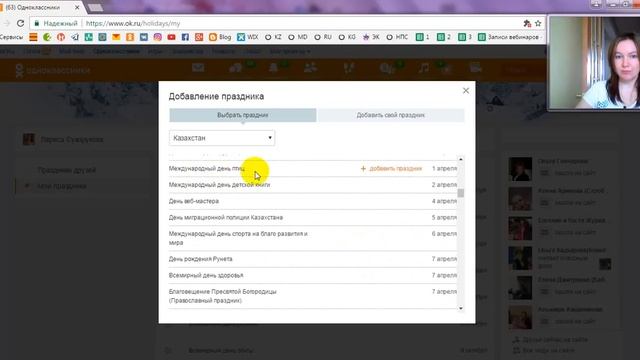Screen dimensions: 640x360
Task: Open the Blog bookmark
Action: click(220, 37)
